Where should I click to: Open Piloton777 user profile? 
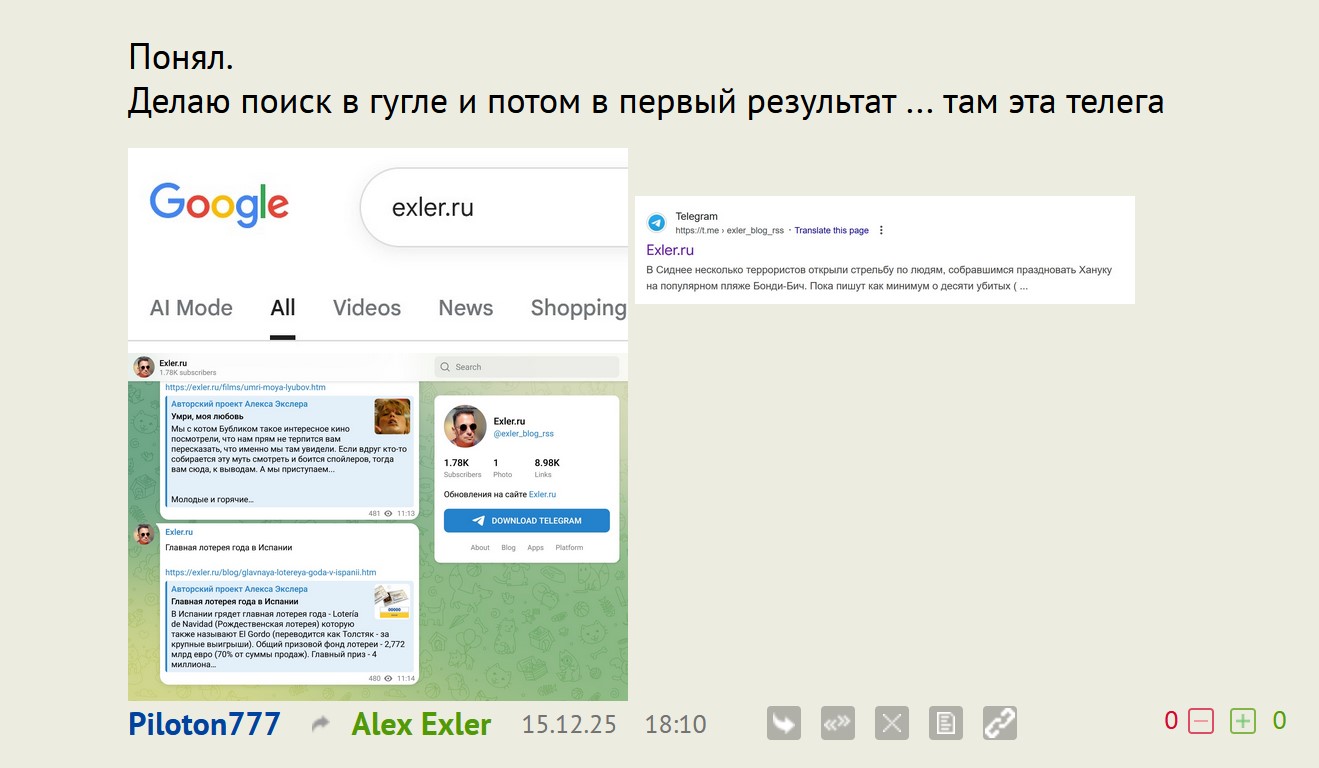pos(204,724)
